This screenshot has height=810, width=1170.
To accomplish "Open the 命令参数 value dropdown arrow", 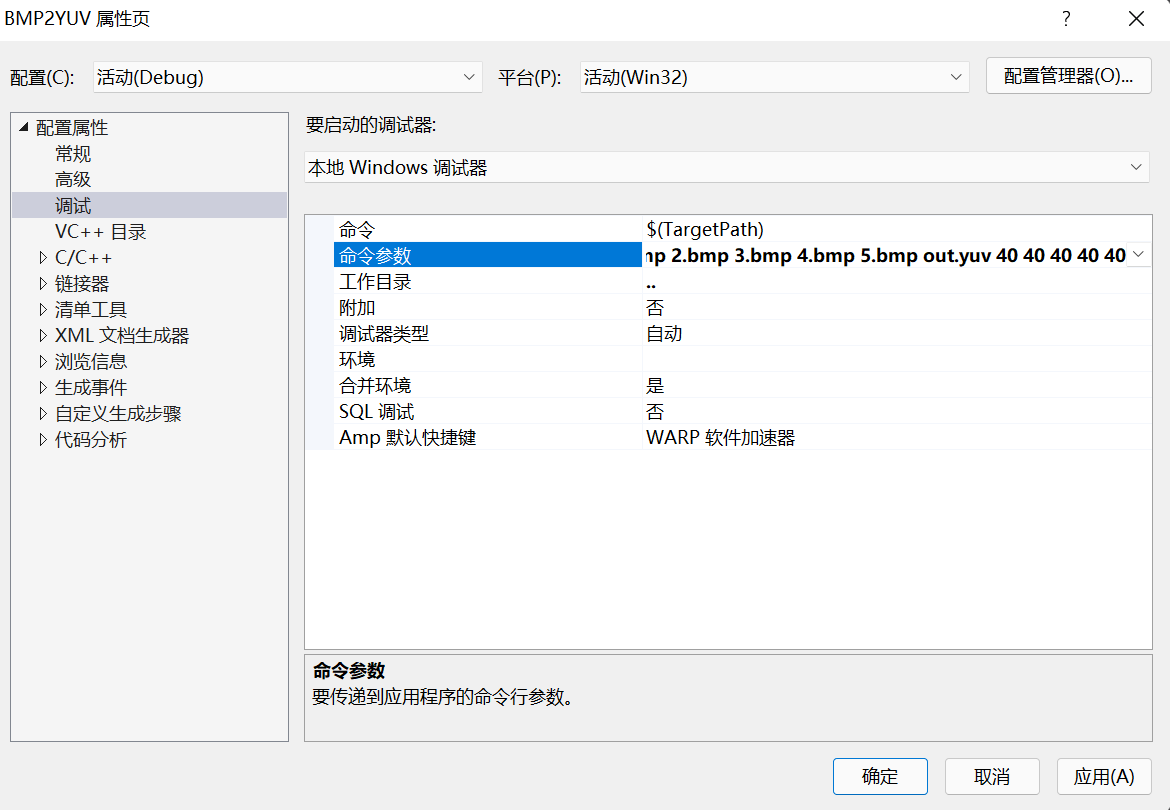I will (x=1137, y=255).
